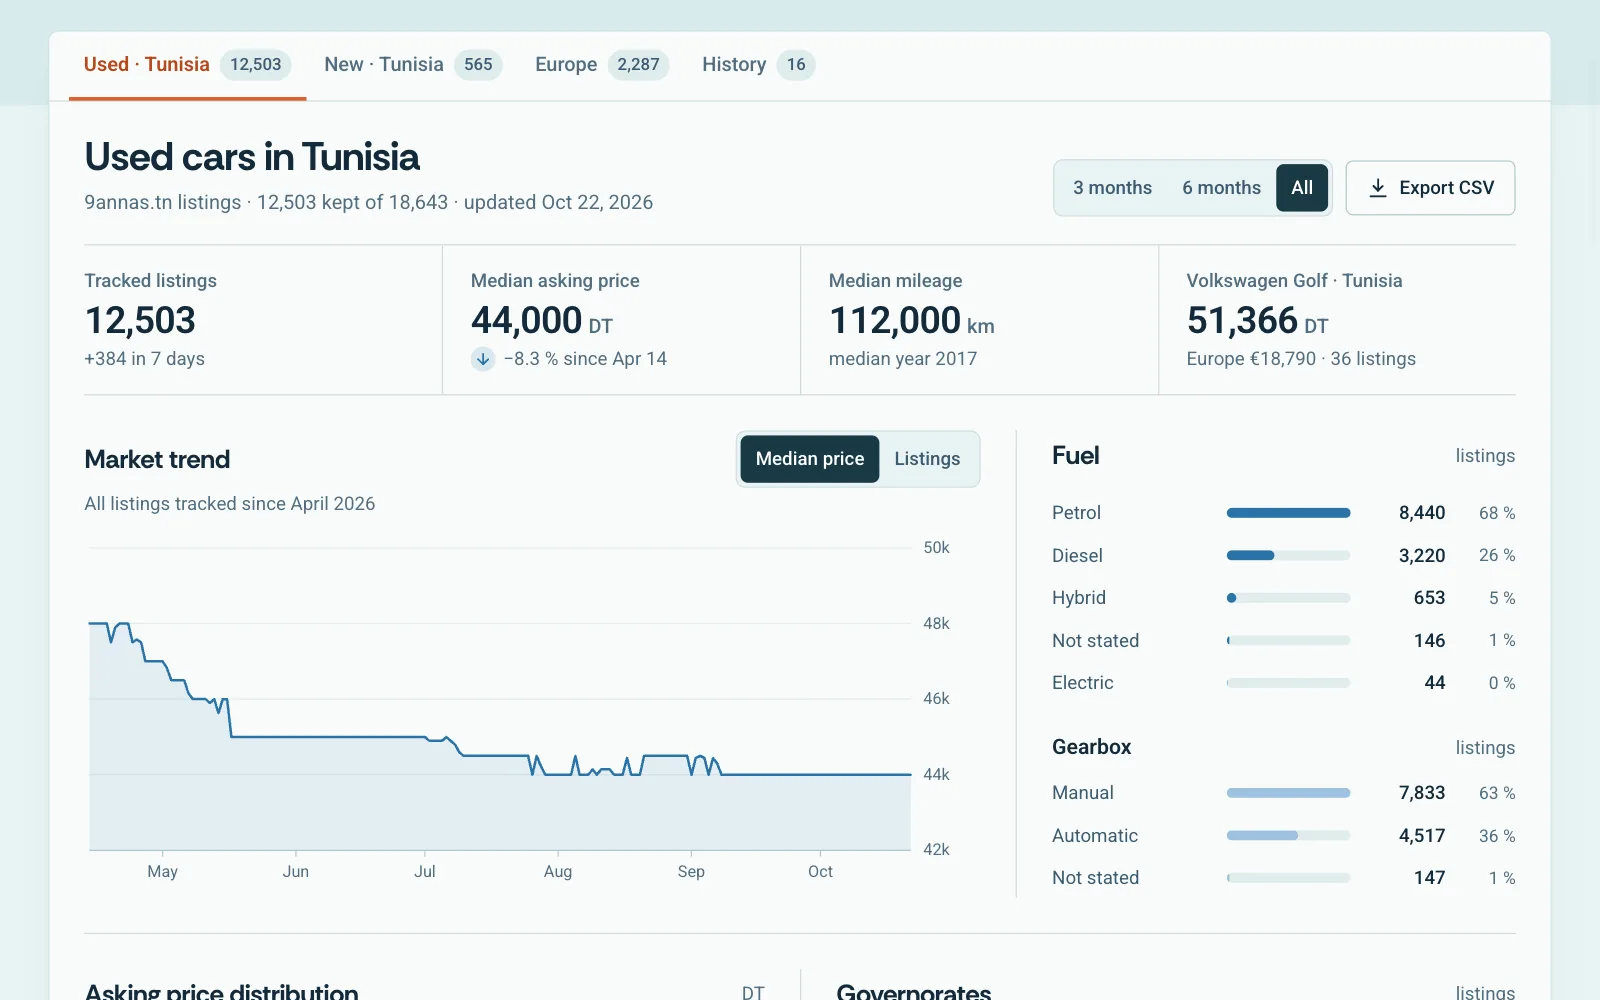
Task: Click the Market trend line chart area
Action: (500, 698)
